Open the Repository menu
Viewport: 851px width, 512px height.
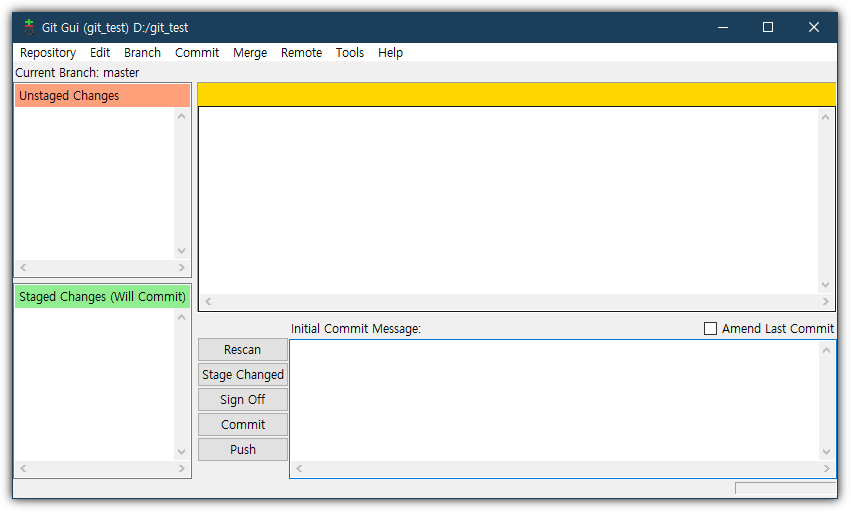[48, 53]
